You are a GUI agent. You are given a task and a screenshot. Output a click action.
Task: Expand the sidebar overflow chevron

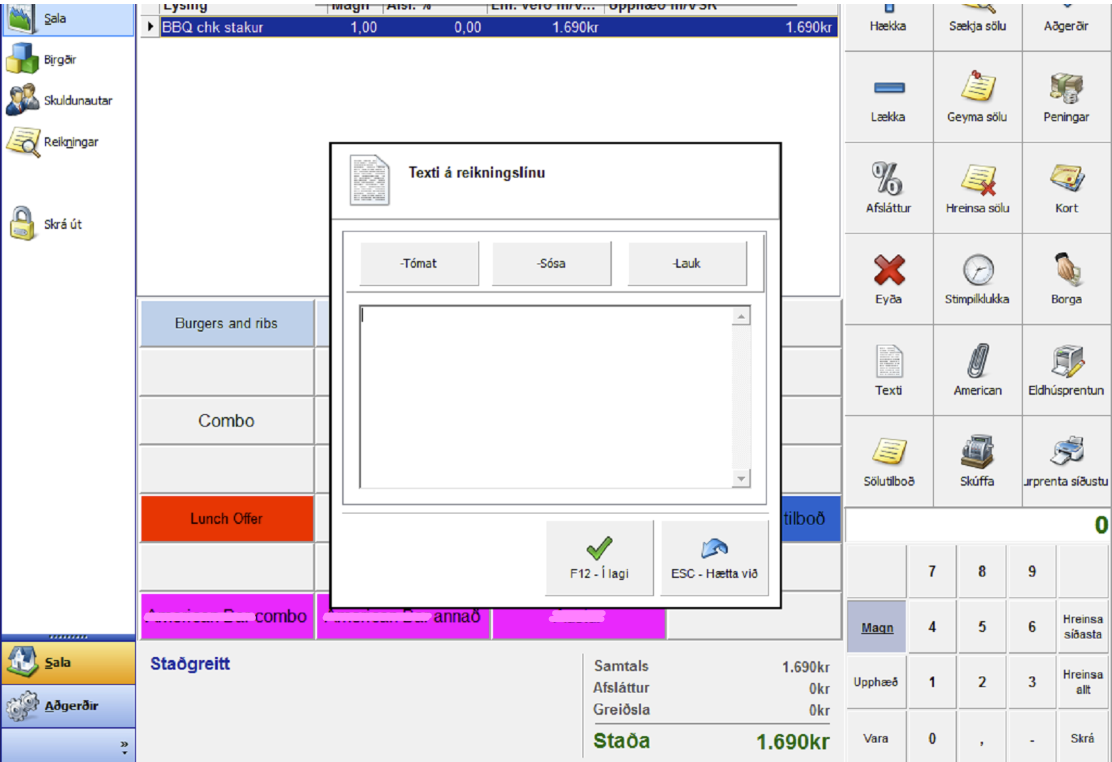pos(124,745)
